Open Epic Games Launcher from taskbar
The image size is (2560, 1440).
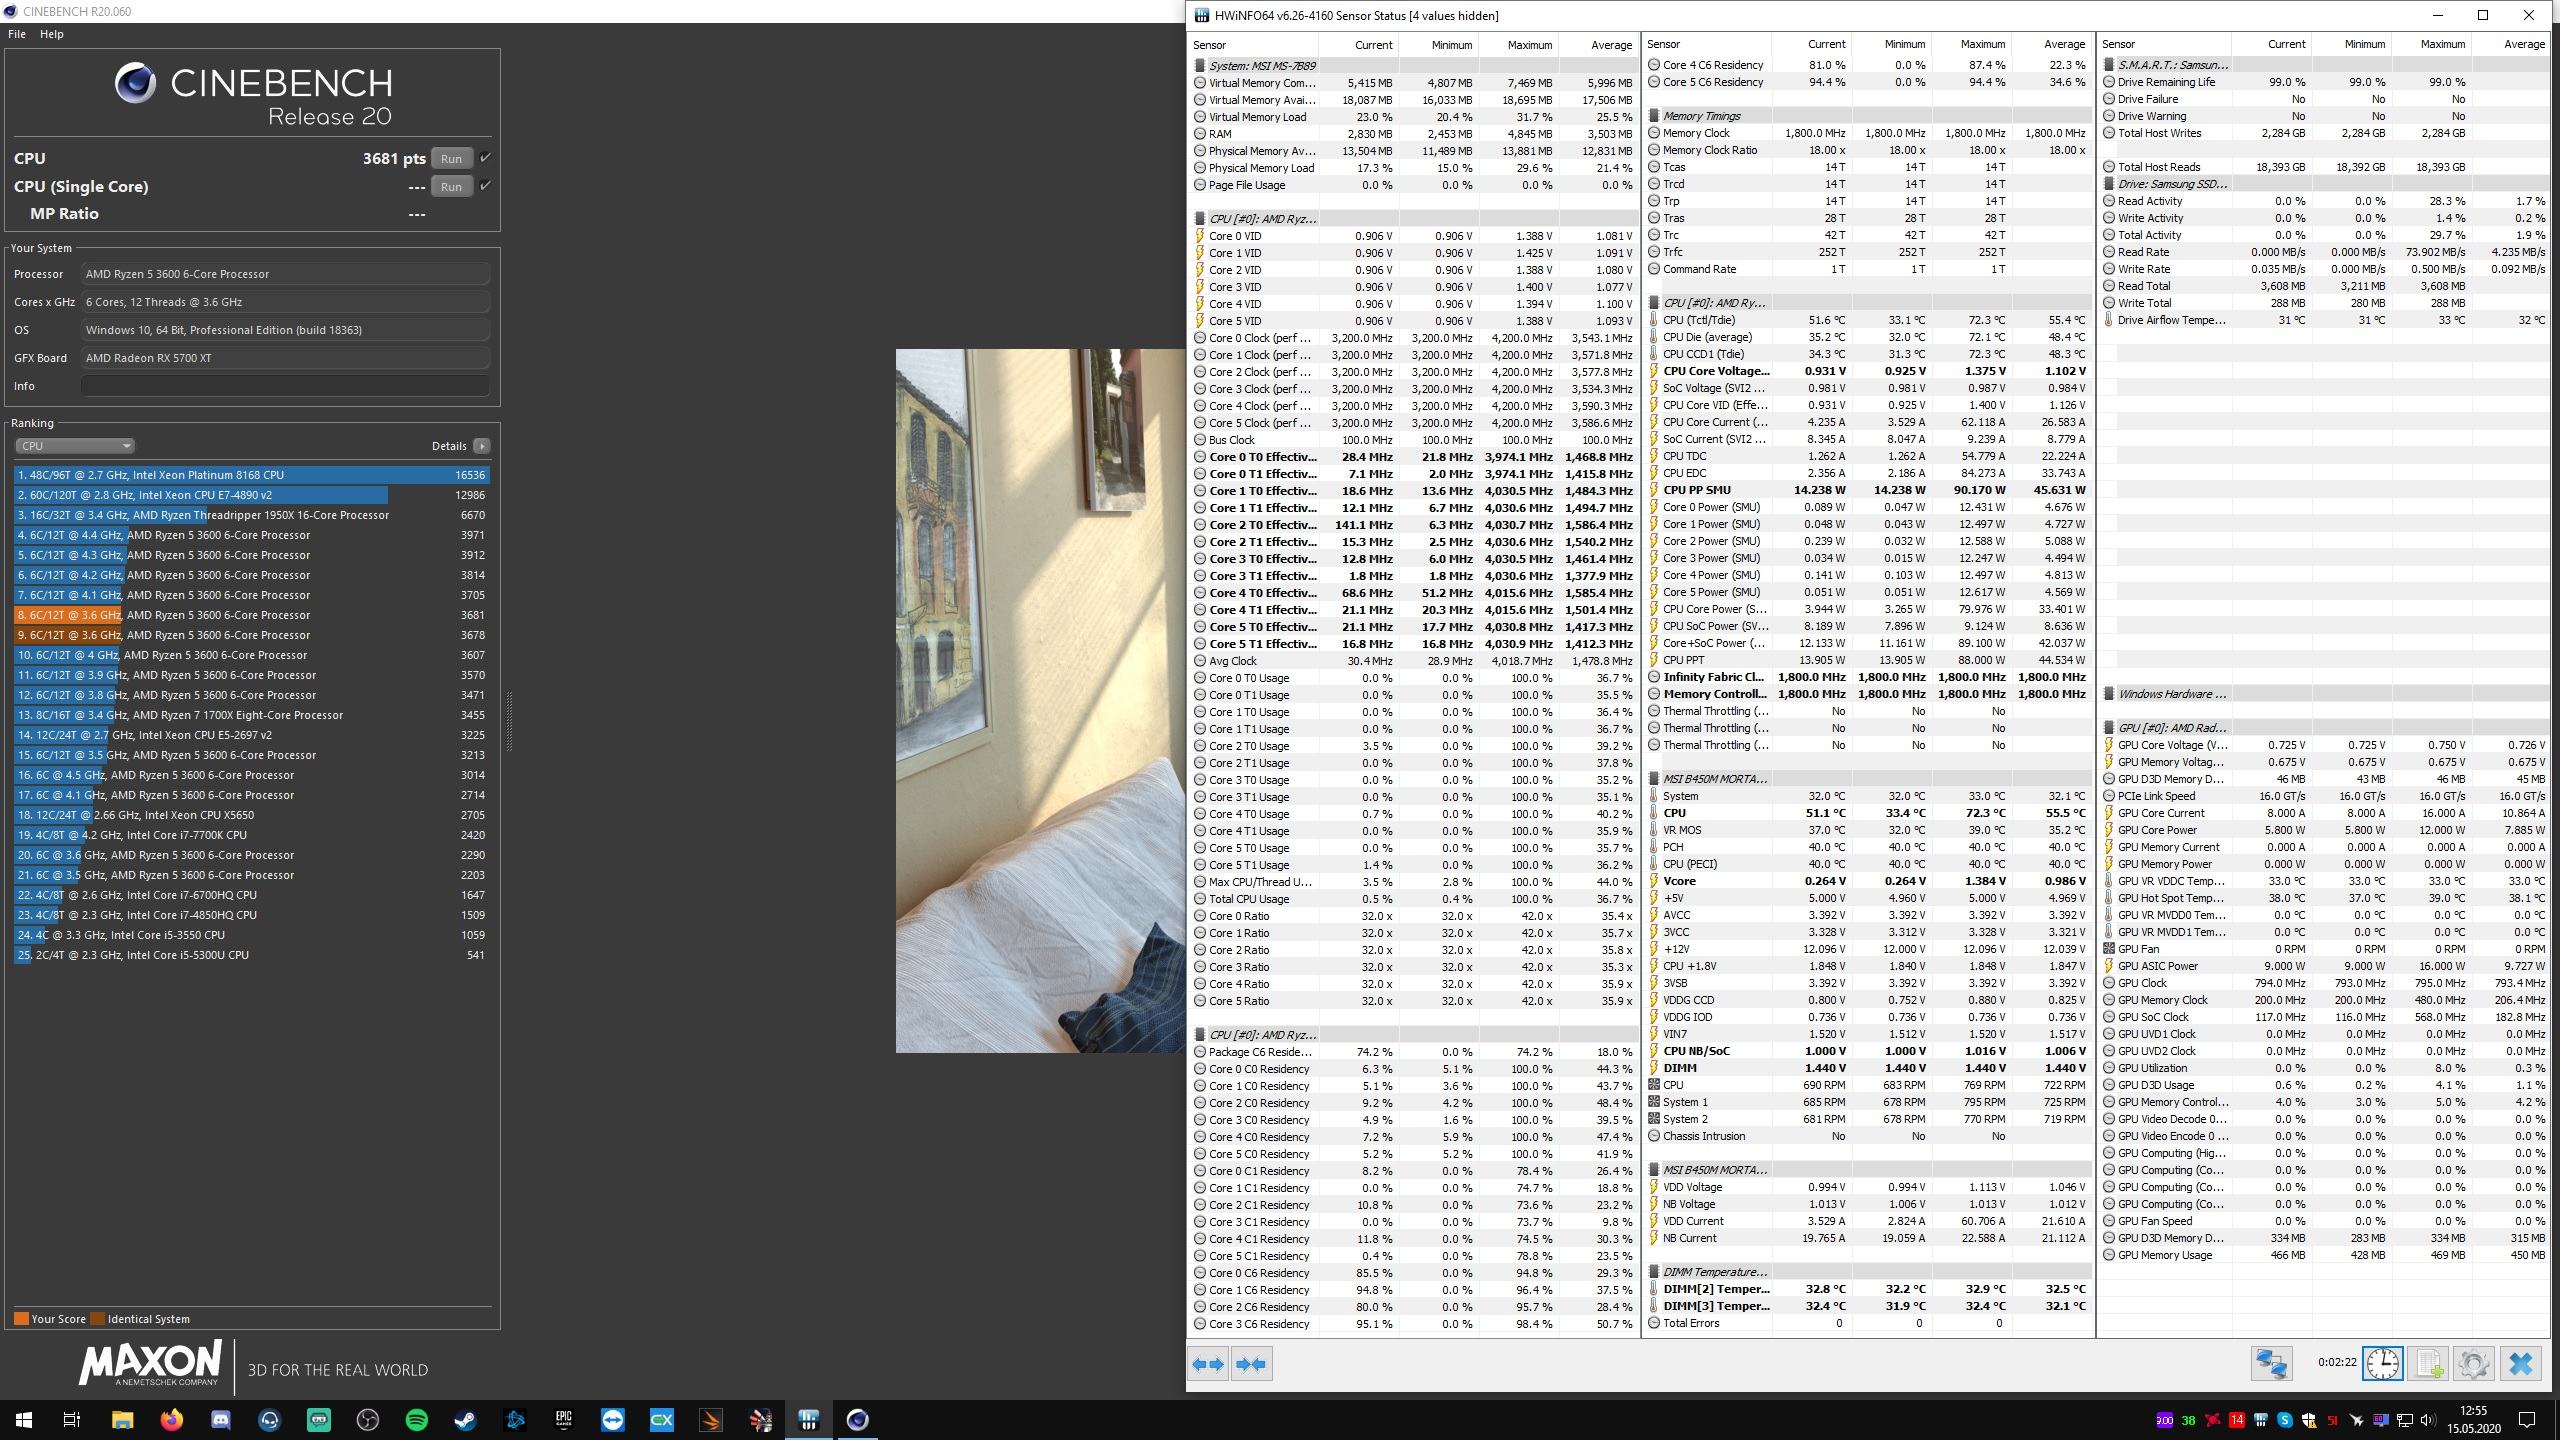[x=563, y=1419]
